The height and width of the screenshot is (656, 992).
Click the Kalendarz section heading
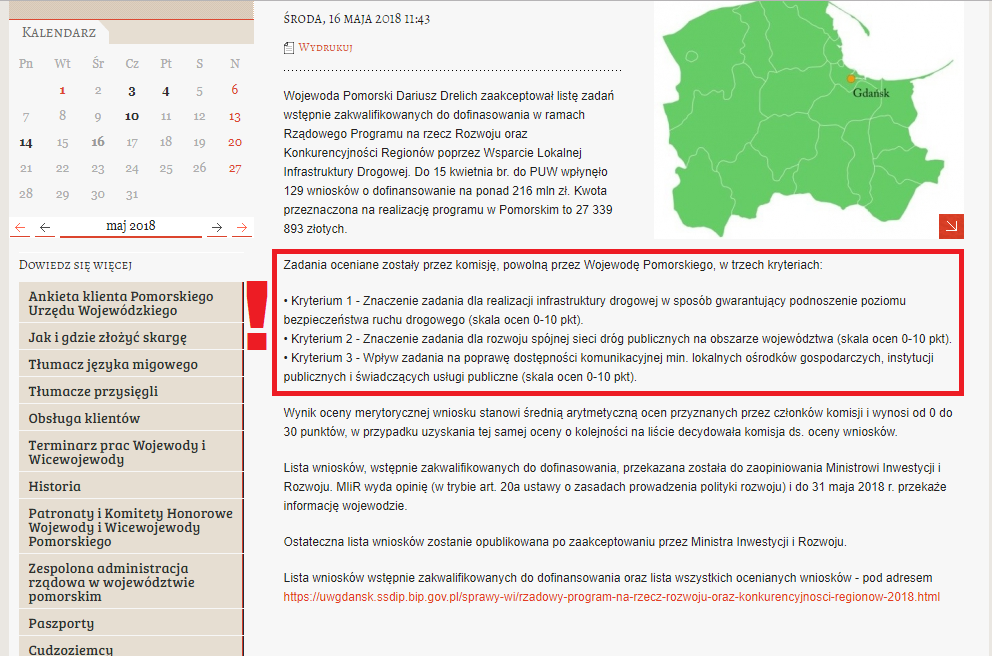pos(59,32)
